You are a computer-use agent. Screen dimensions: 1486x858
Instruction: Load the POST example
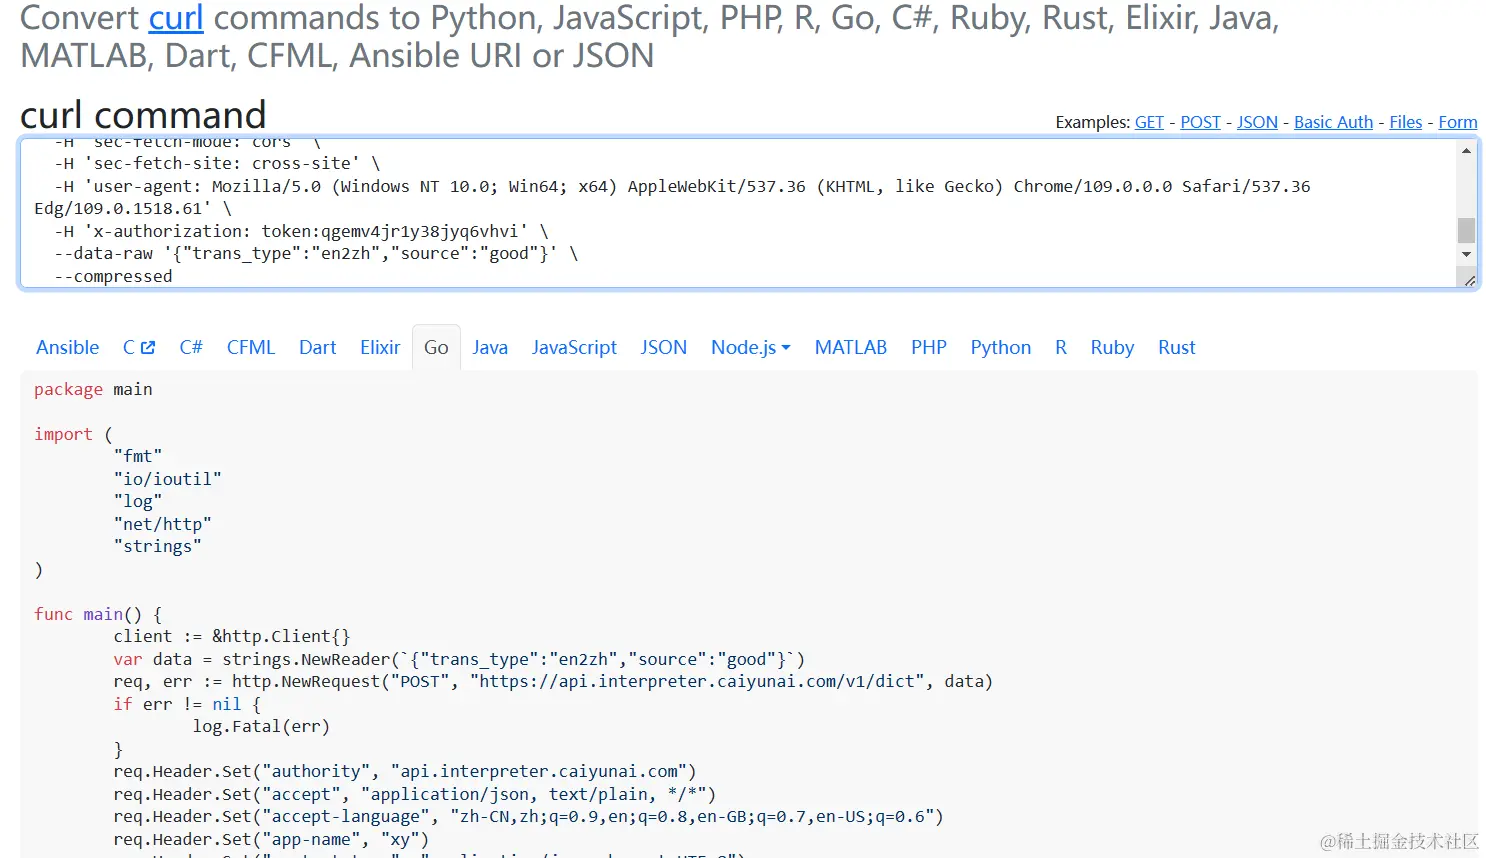[1200, 122]
